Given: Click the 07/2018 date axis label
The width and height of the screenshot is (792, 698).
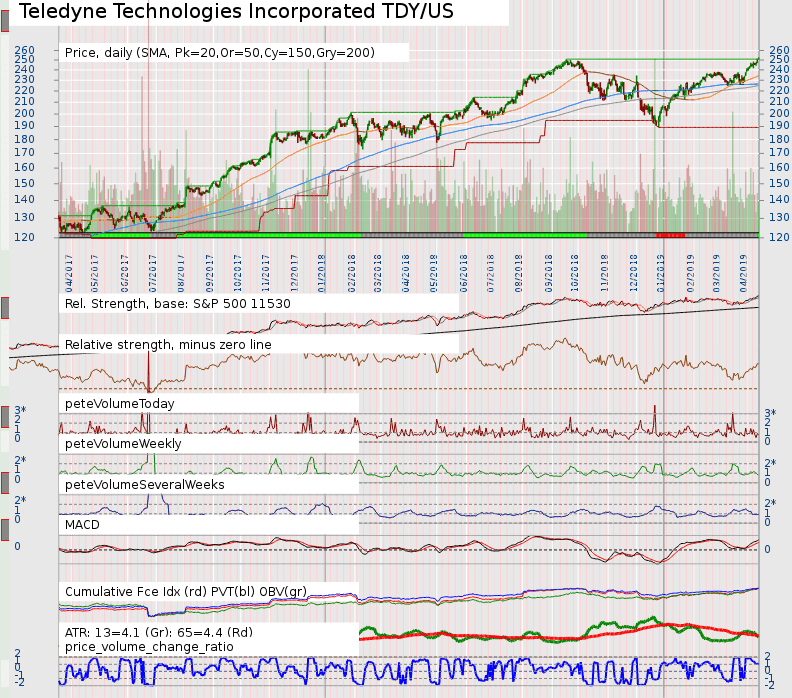Looking at the screenshot, I should point(490,273).
